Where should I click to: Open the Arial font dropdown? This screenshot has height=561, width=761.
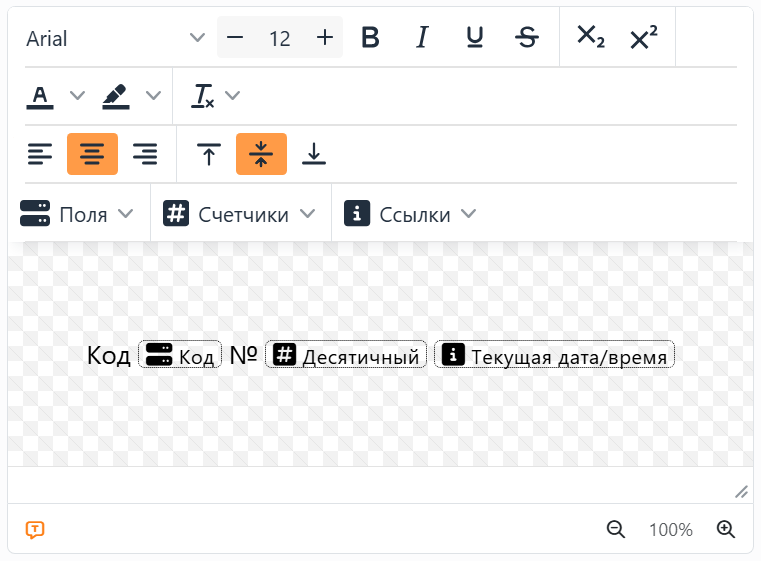coord(116,38)
